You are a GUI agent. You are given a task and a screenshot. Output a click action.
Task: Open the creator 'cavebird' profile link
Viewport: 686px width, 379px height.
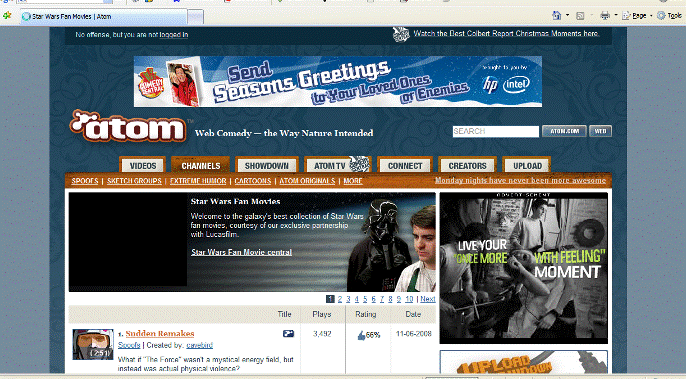tap(200, 345)
